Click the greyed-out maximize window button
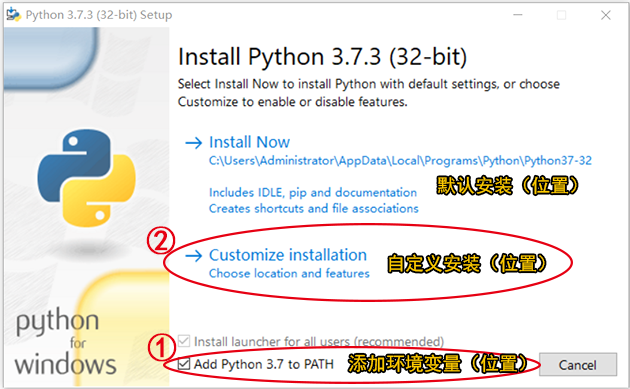The width and height of the screenshot is (630, 389). pyautogui.click(x=561, y=15)
